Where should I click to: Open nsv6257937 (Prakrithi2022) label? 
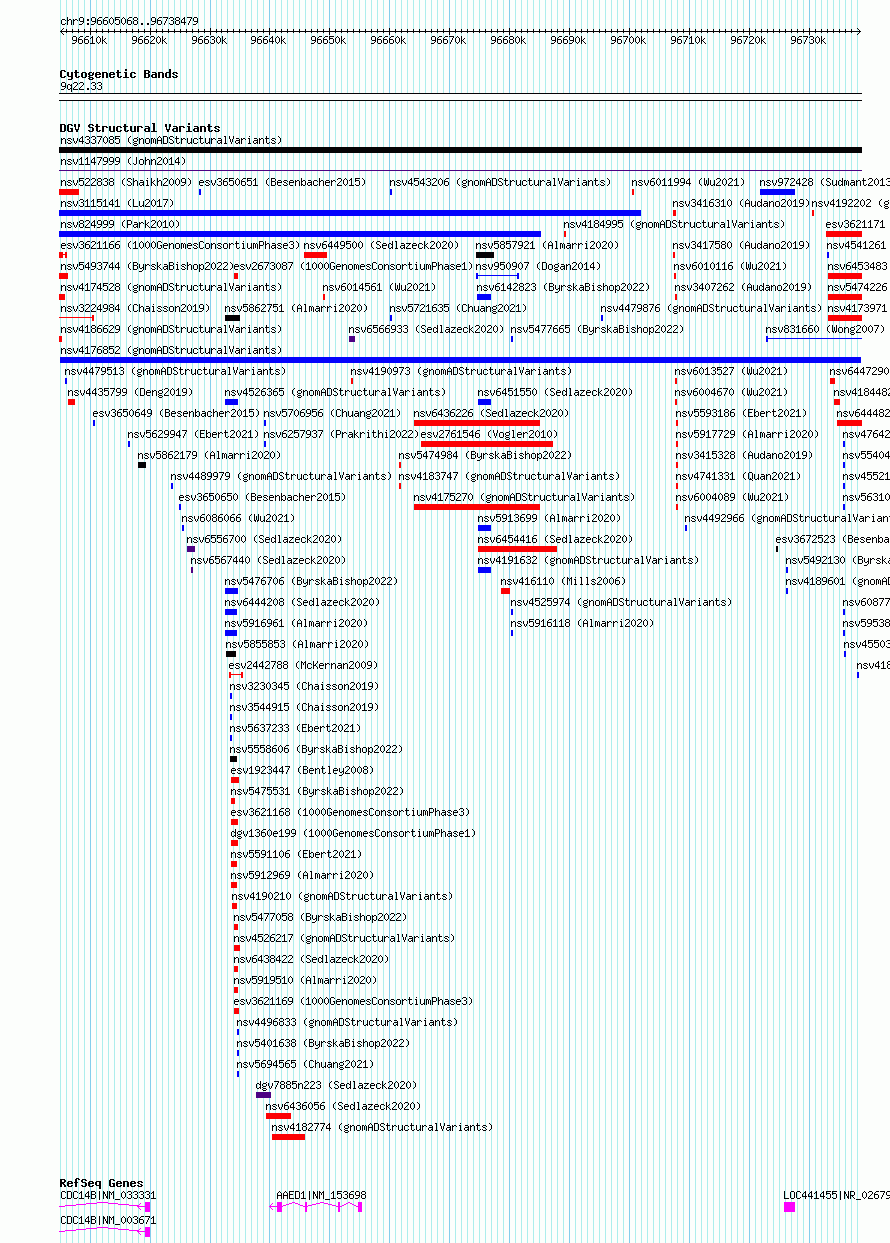pyautogui.click(x=342, y=434)
